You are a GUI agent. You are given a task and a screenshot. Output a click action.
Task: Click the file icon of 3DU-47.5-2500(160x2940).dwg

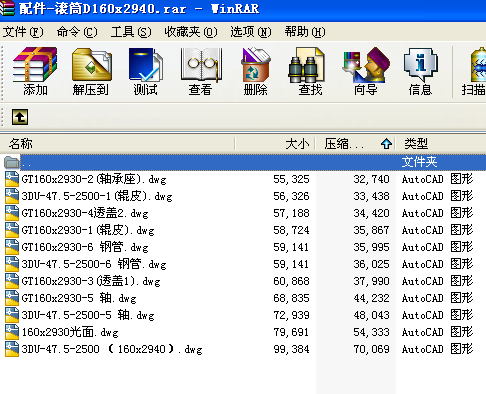pos(12,349)
